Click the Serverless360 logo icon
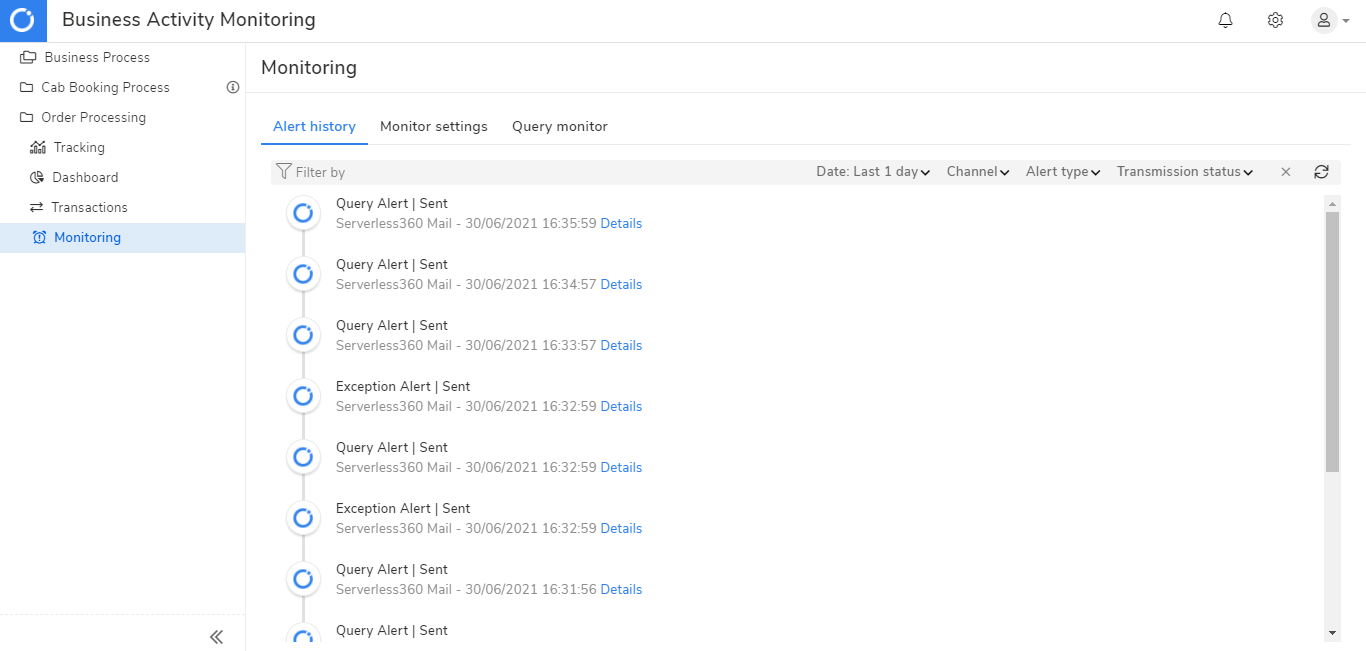The height and width of the screenshot is (651, 1366). click(x=23, y=20)
